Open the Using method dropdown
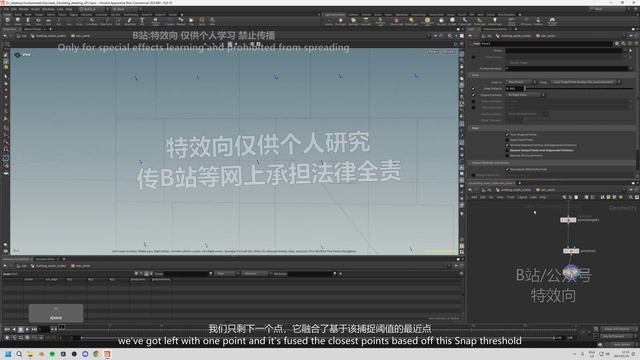This screenshot has height=360, width=640. [585, 82]
